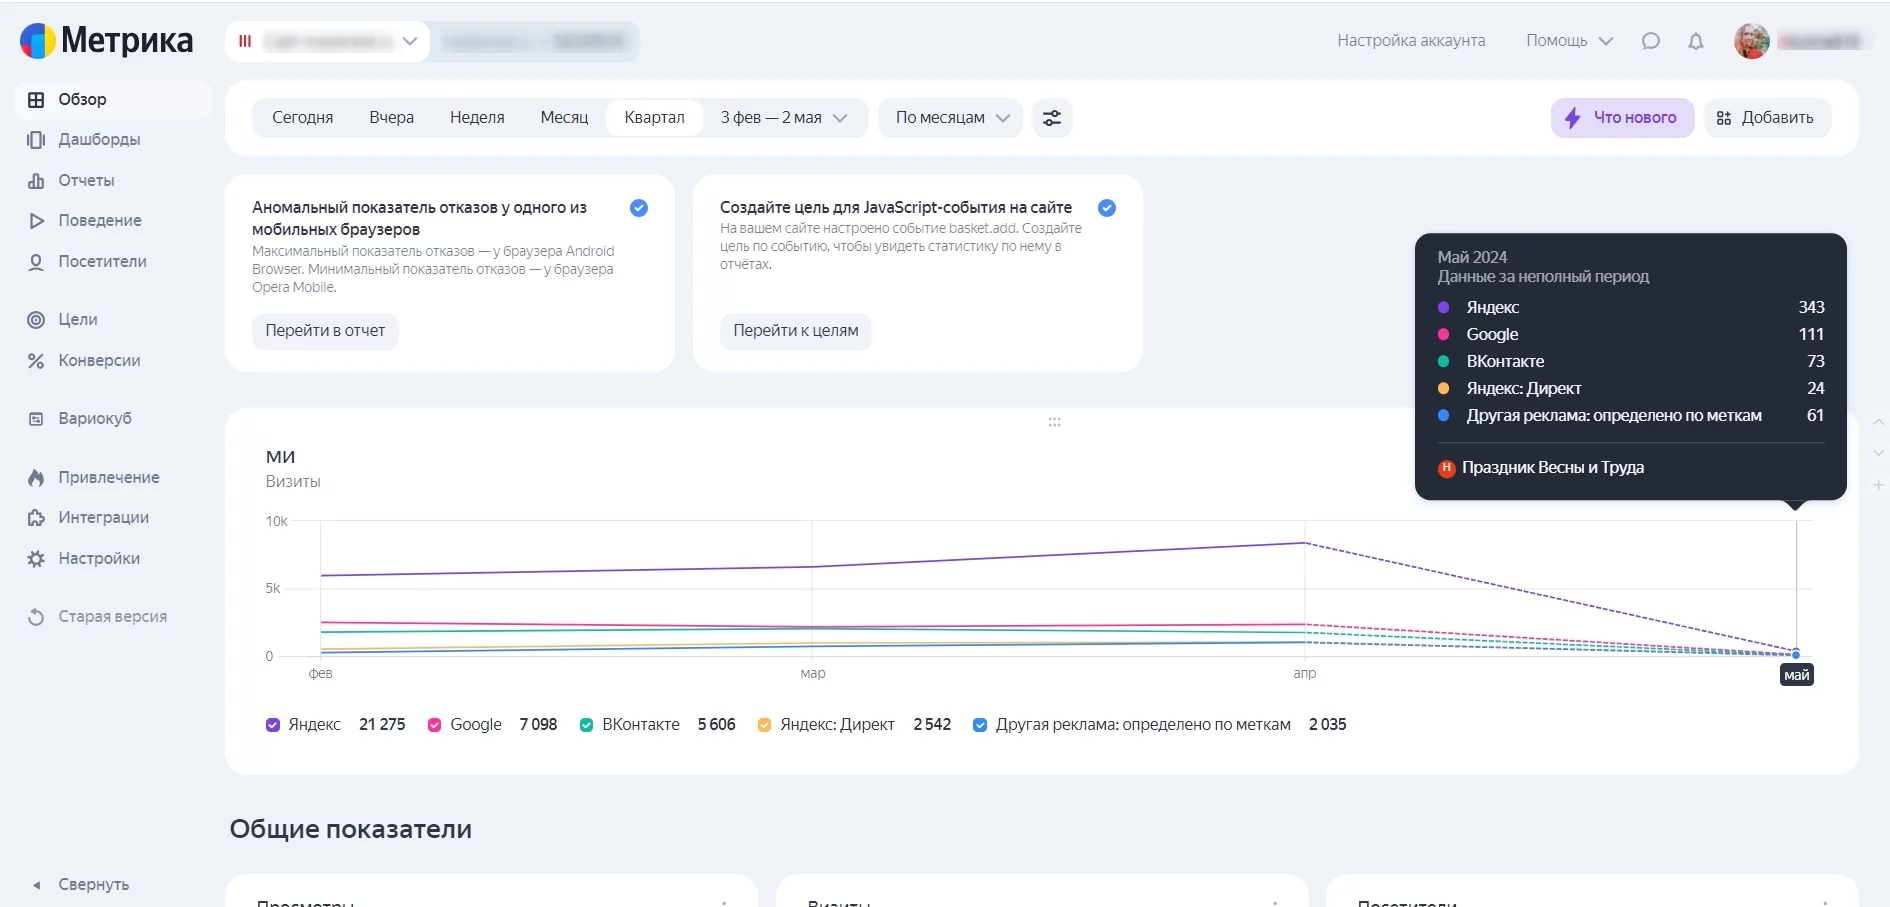Click the Старая версия restore icon
Image resolution: width=1890 pixels, height=907 pixels.
tap(36, 616)
